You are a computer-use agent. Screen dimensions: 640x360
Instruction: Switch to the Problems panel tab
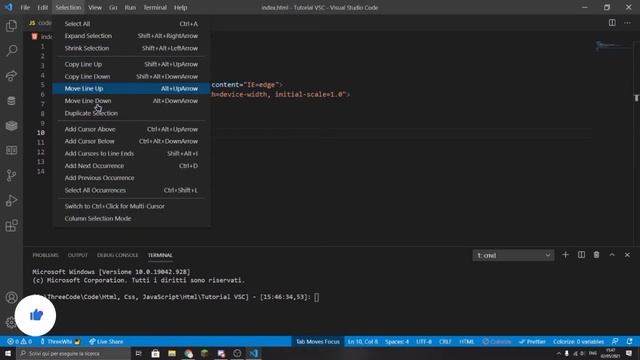(45, 255)
